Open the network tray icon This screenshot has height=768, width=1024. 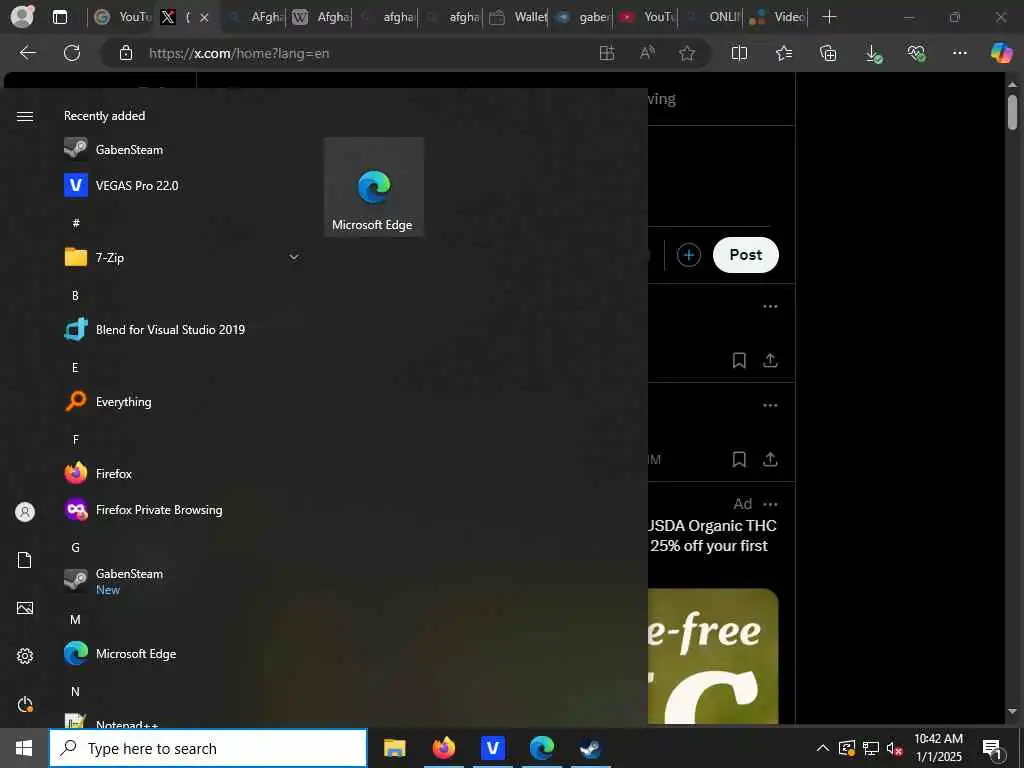[871, 748]
